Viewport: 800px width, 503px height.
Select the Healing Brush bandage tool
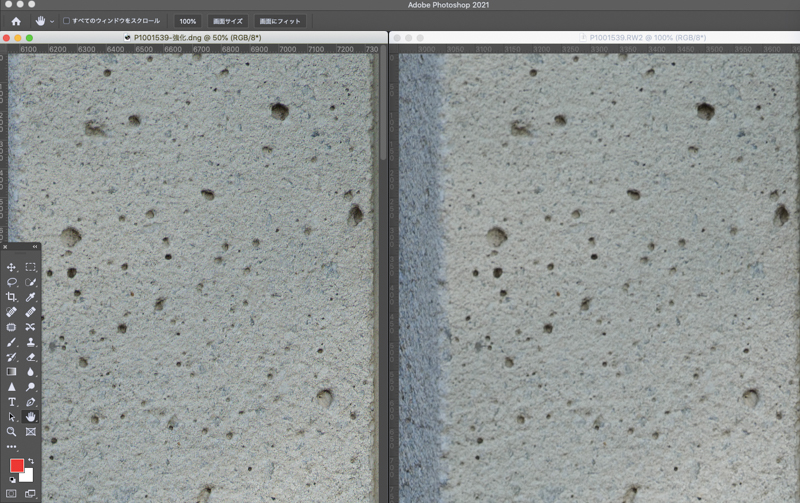[x=31, y=312]
